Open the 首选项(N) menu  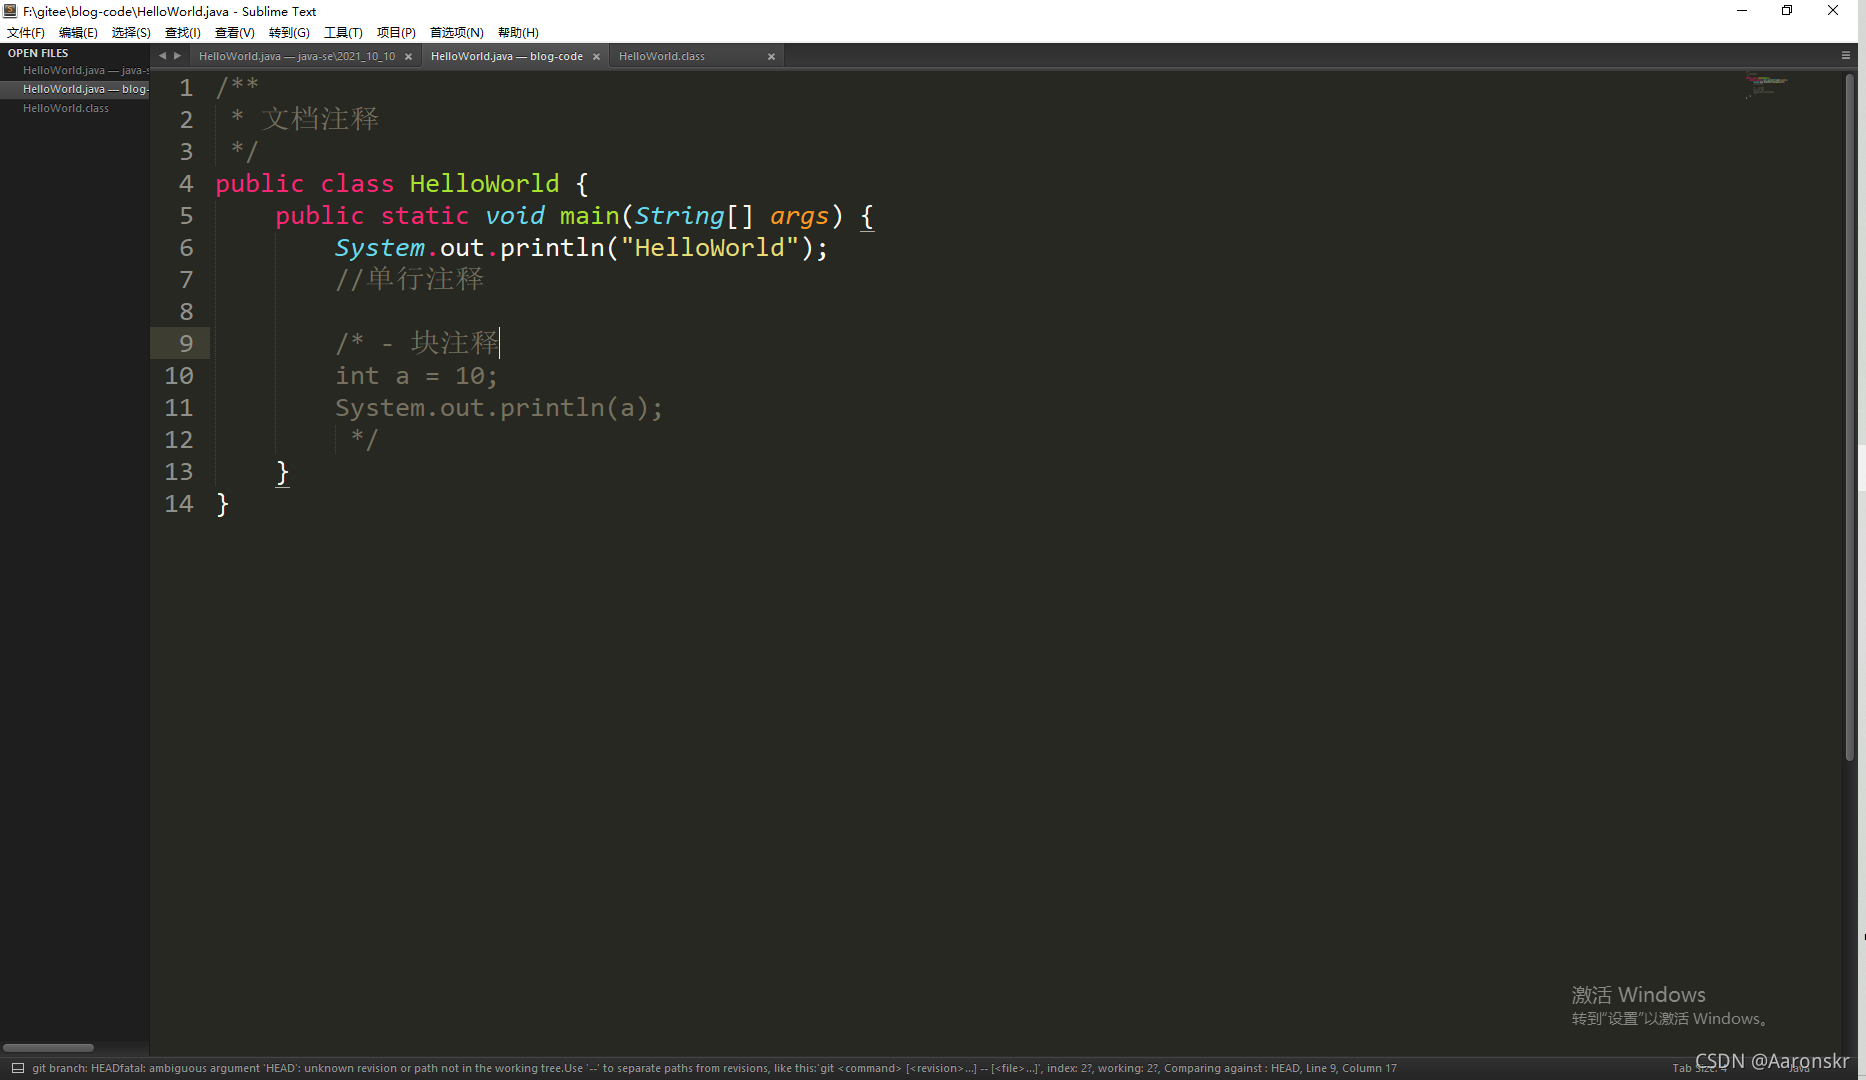point(457,33)
